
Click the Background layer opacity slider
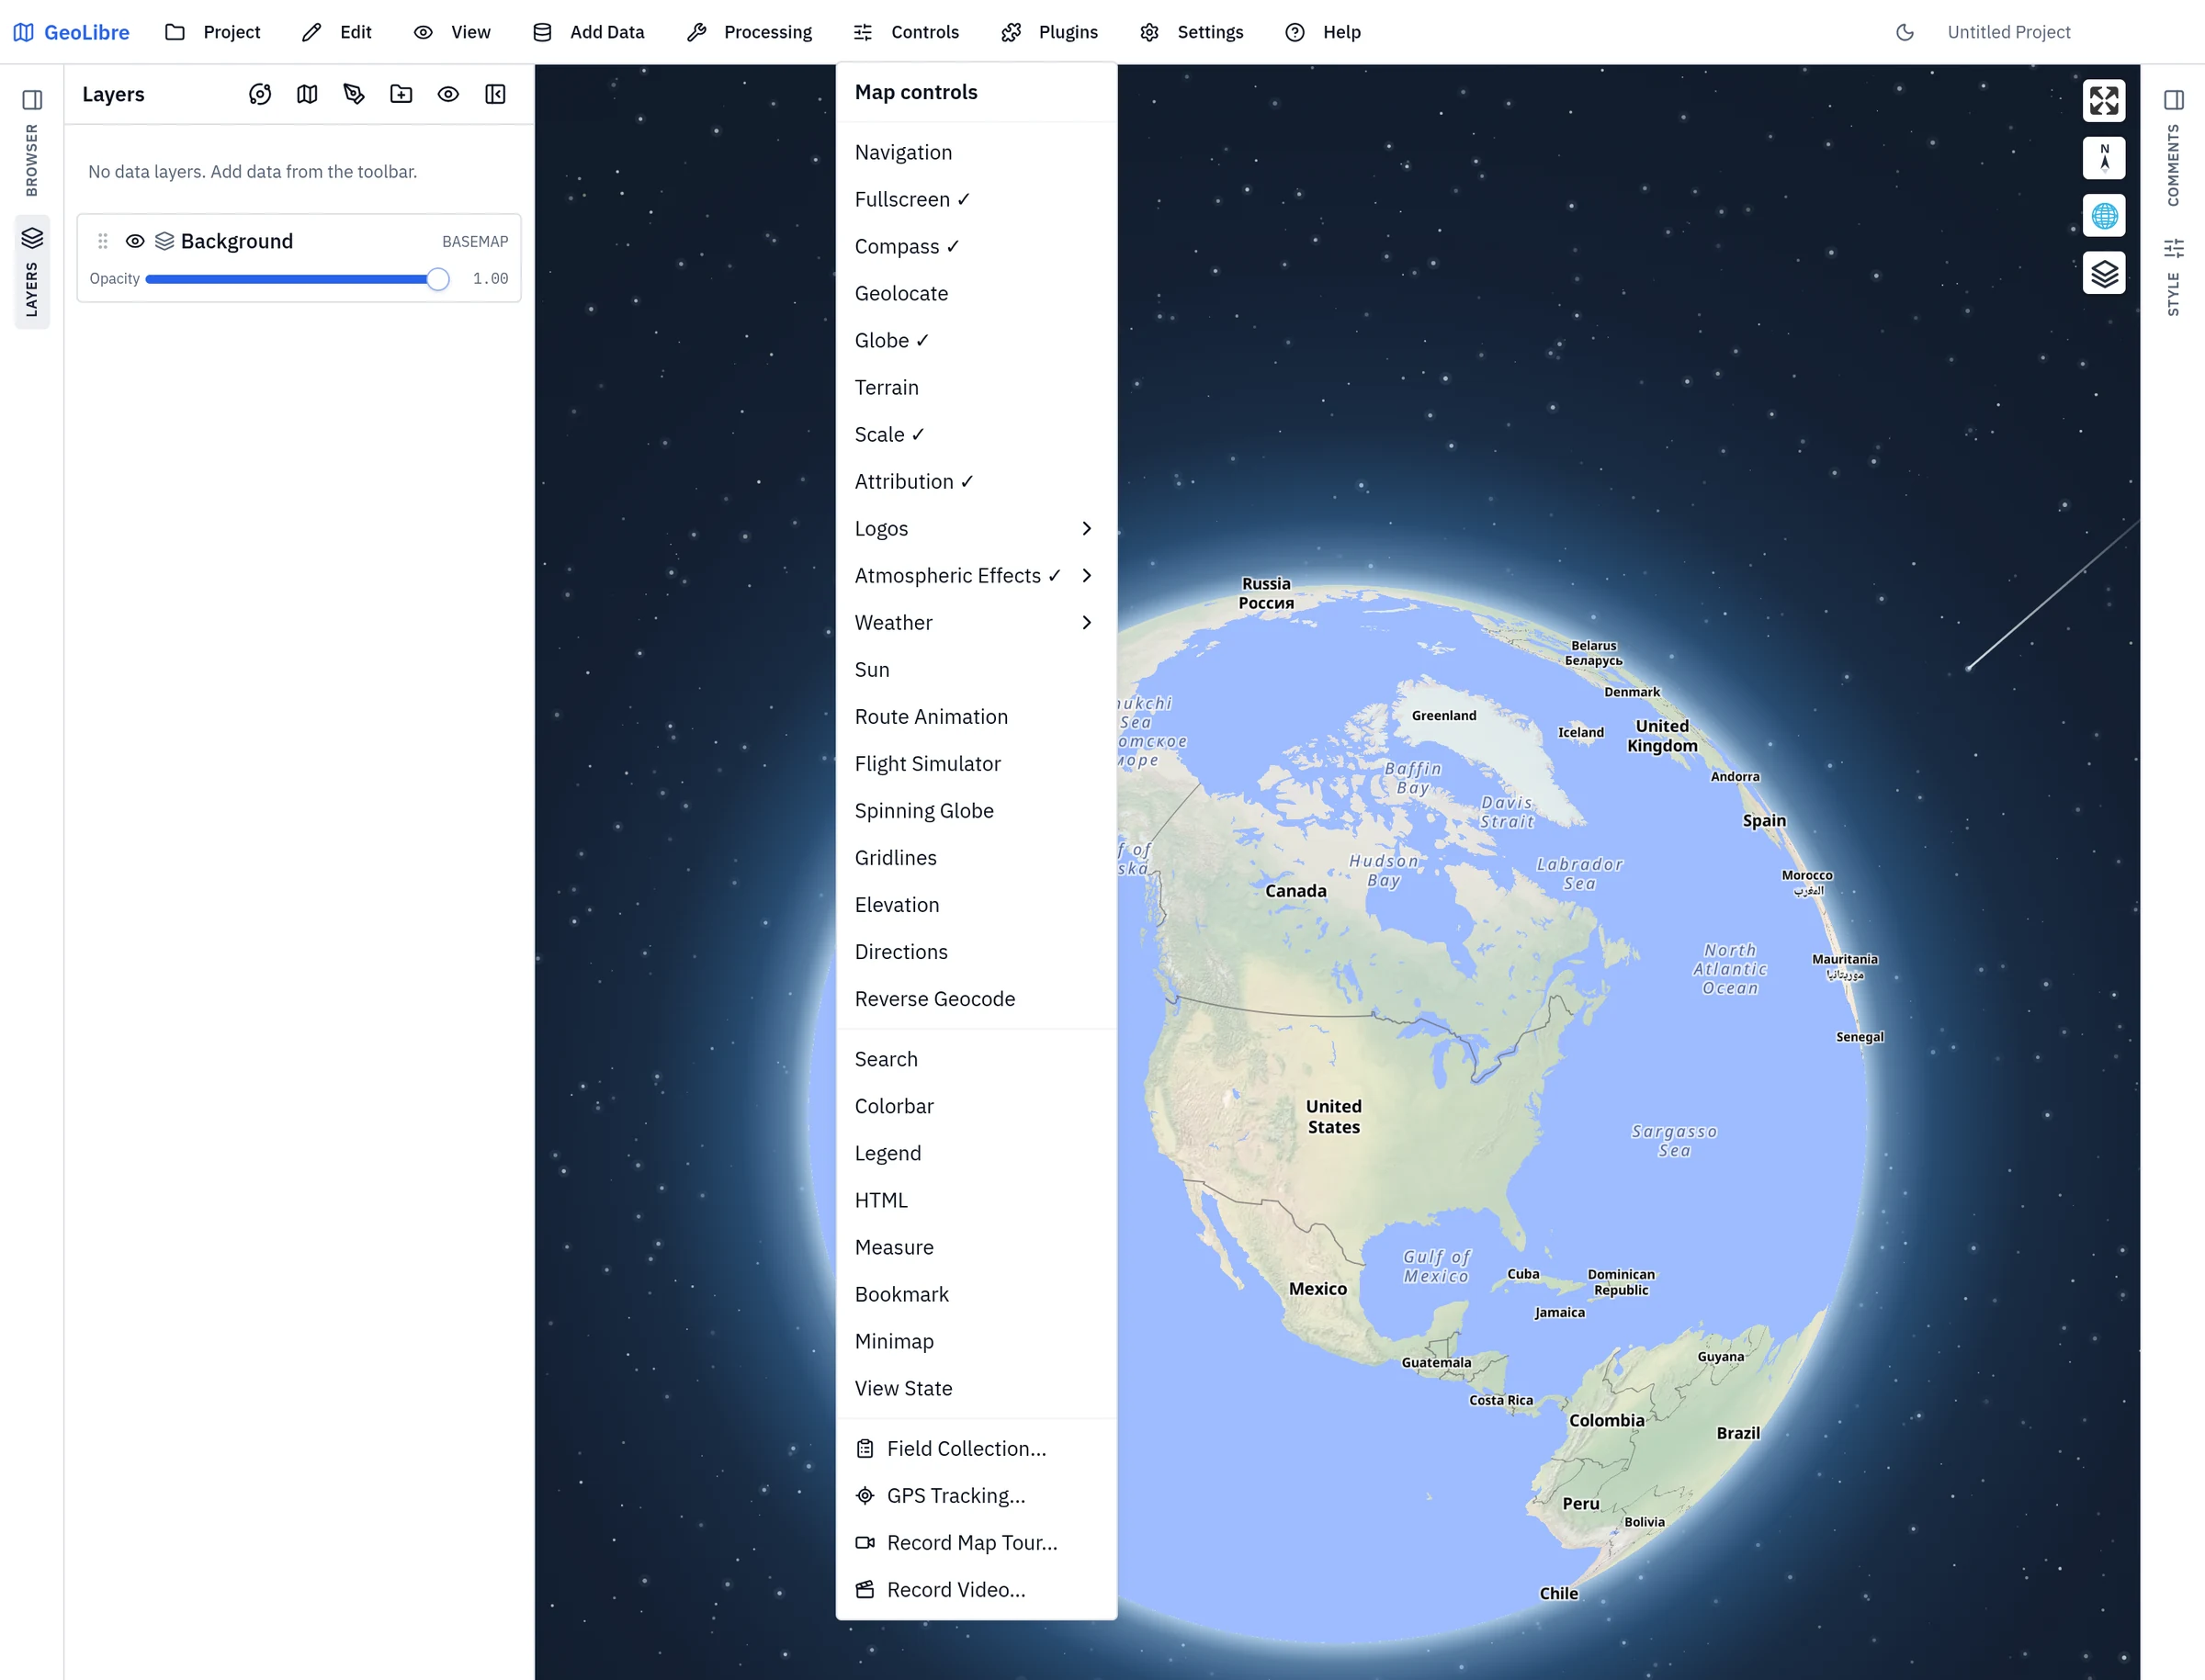pyautogui.click(x=297, y=279)
